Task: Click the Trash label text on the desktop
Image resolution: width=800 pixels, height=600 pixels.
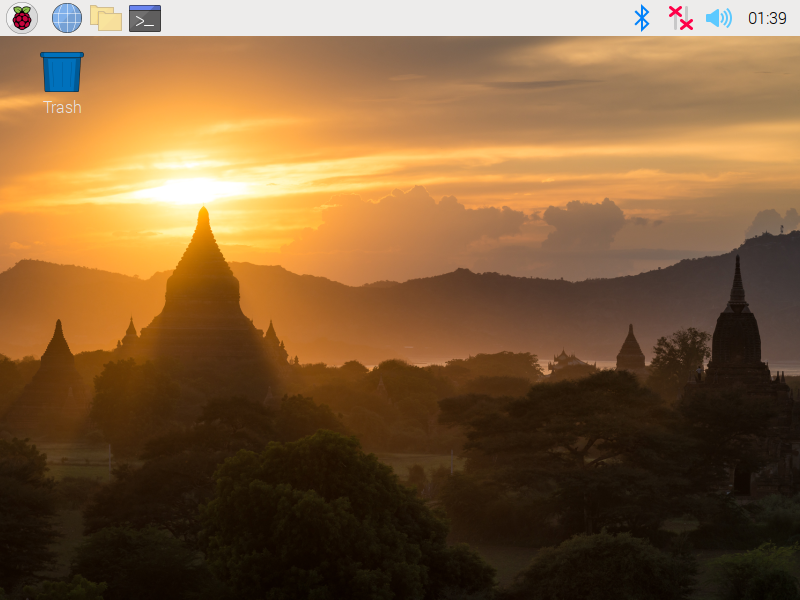Action: 62,107
